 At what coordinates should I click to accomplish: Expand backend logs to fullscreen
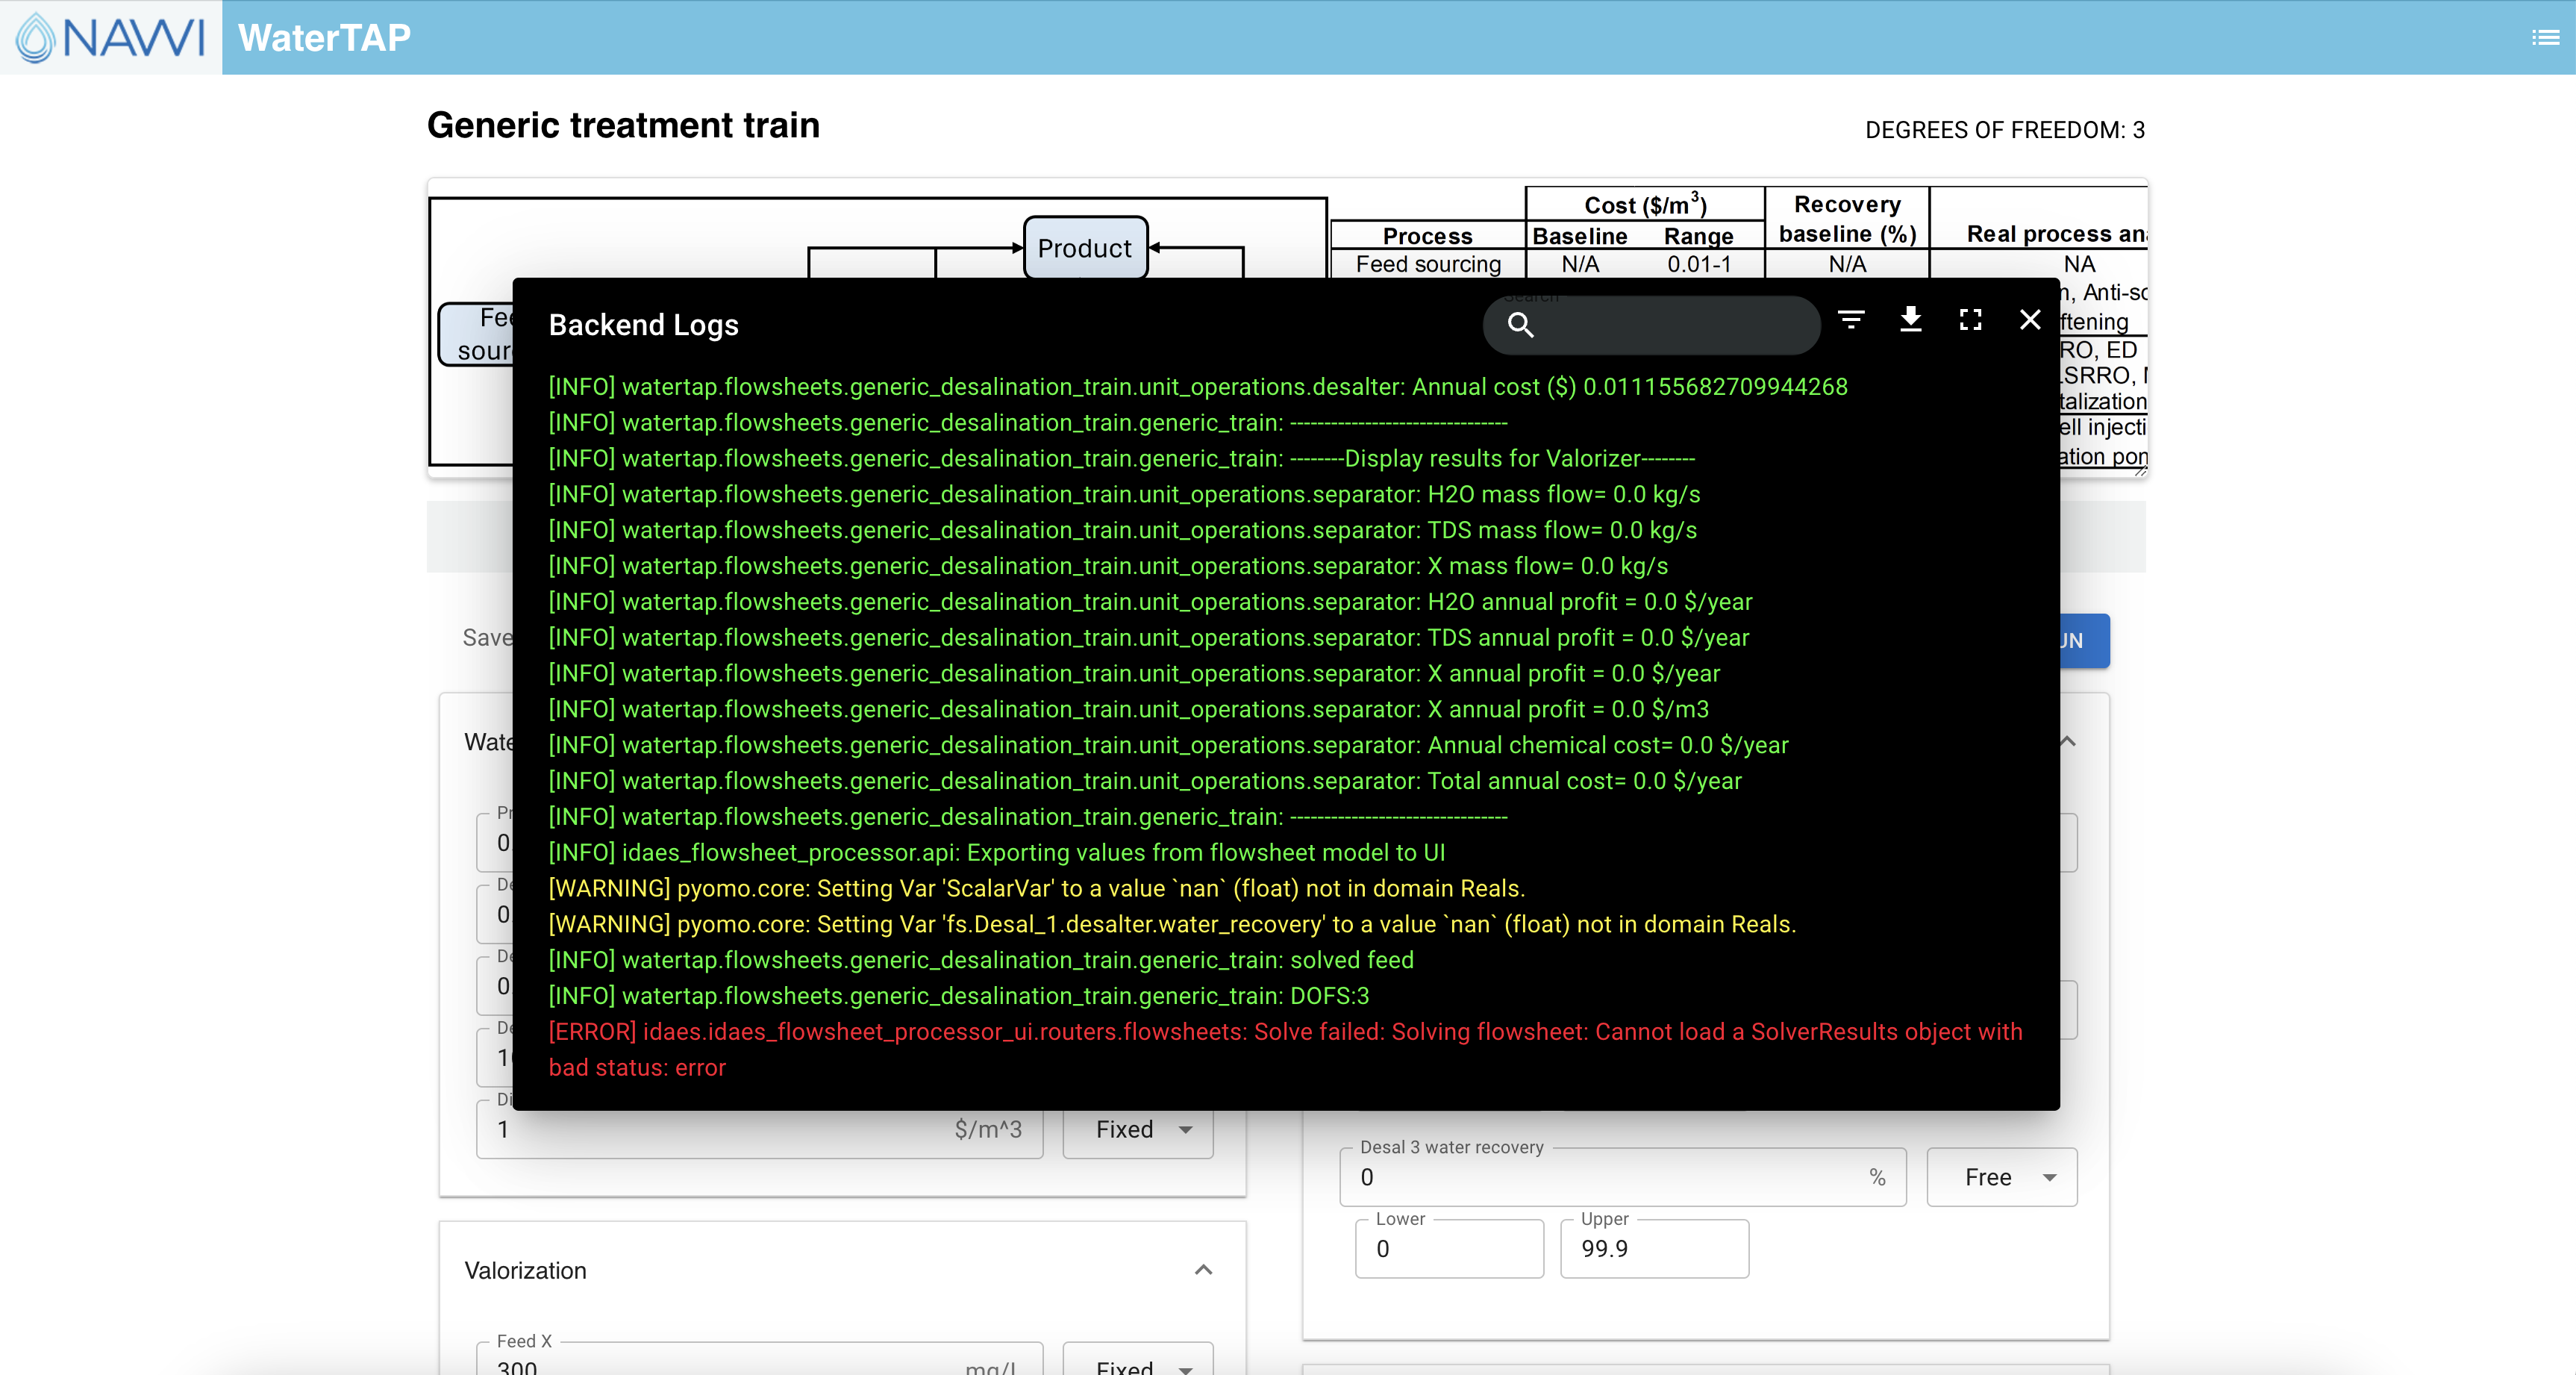[1970, 320]
